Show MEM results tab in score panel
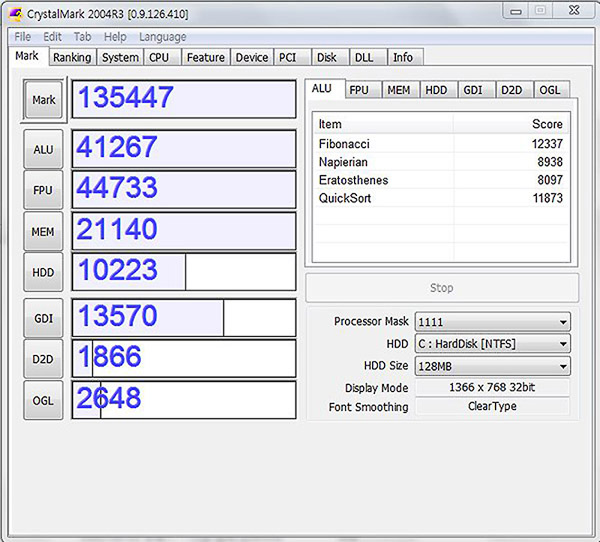This screenshot has height=542, width=600. coord(399,90)
